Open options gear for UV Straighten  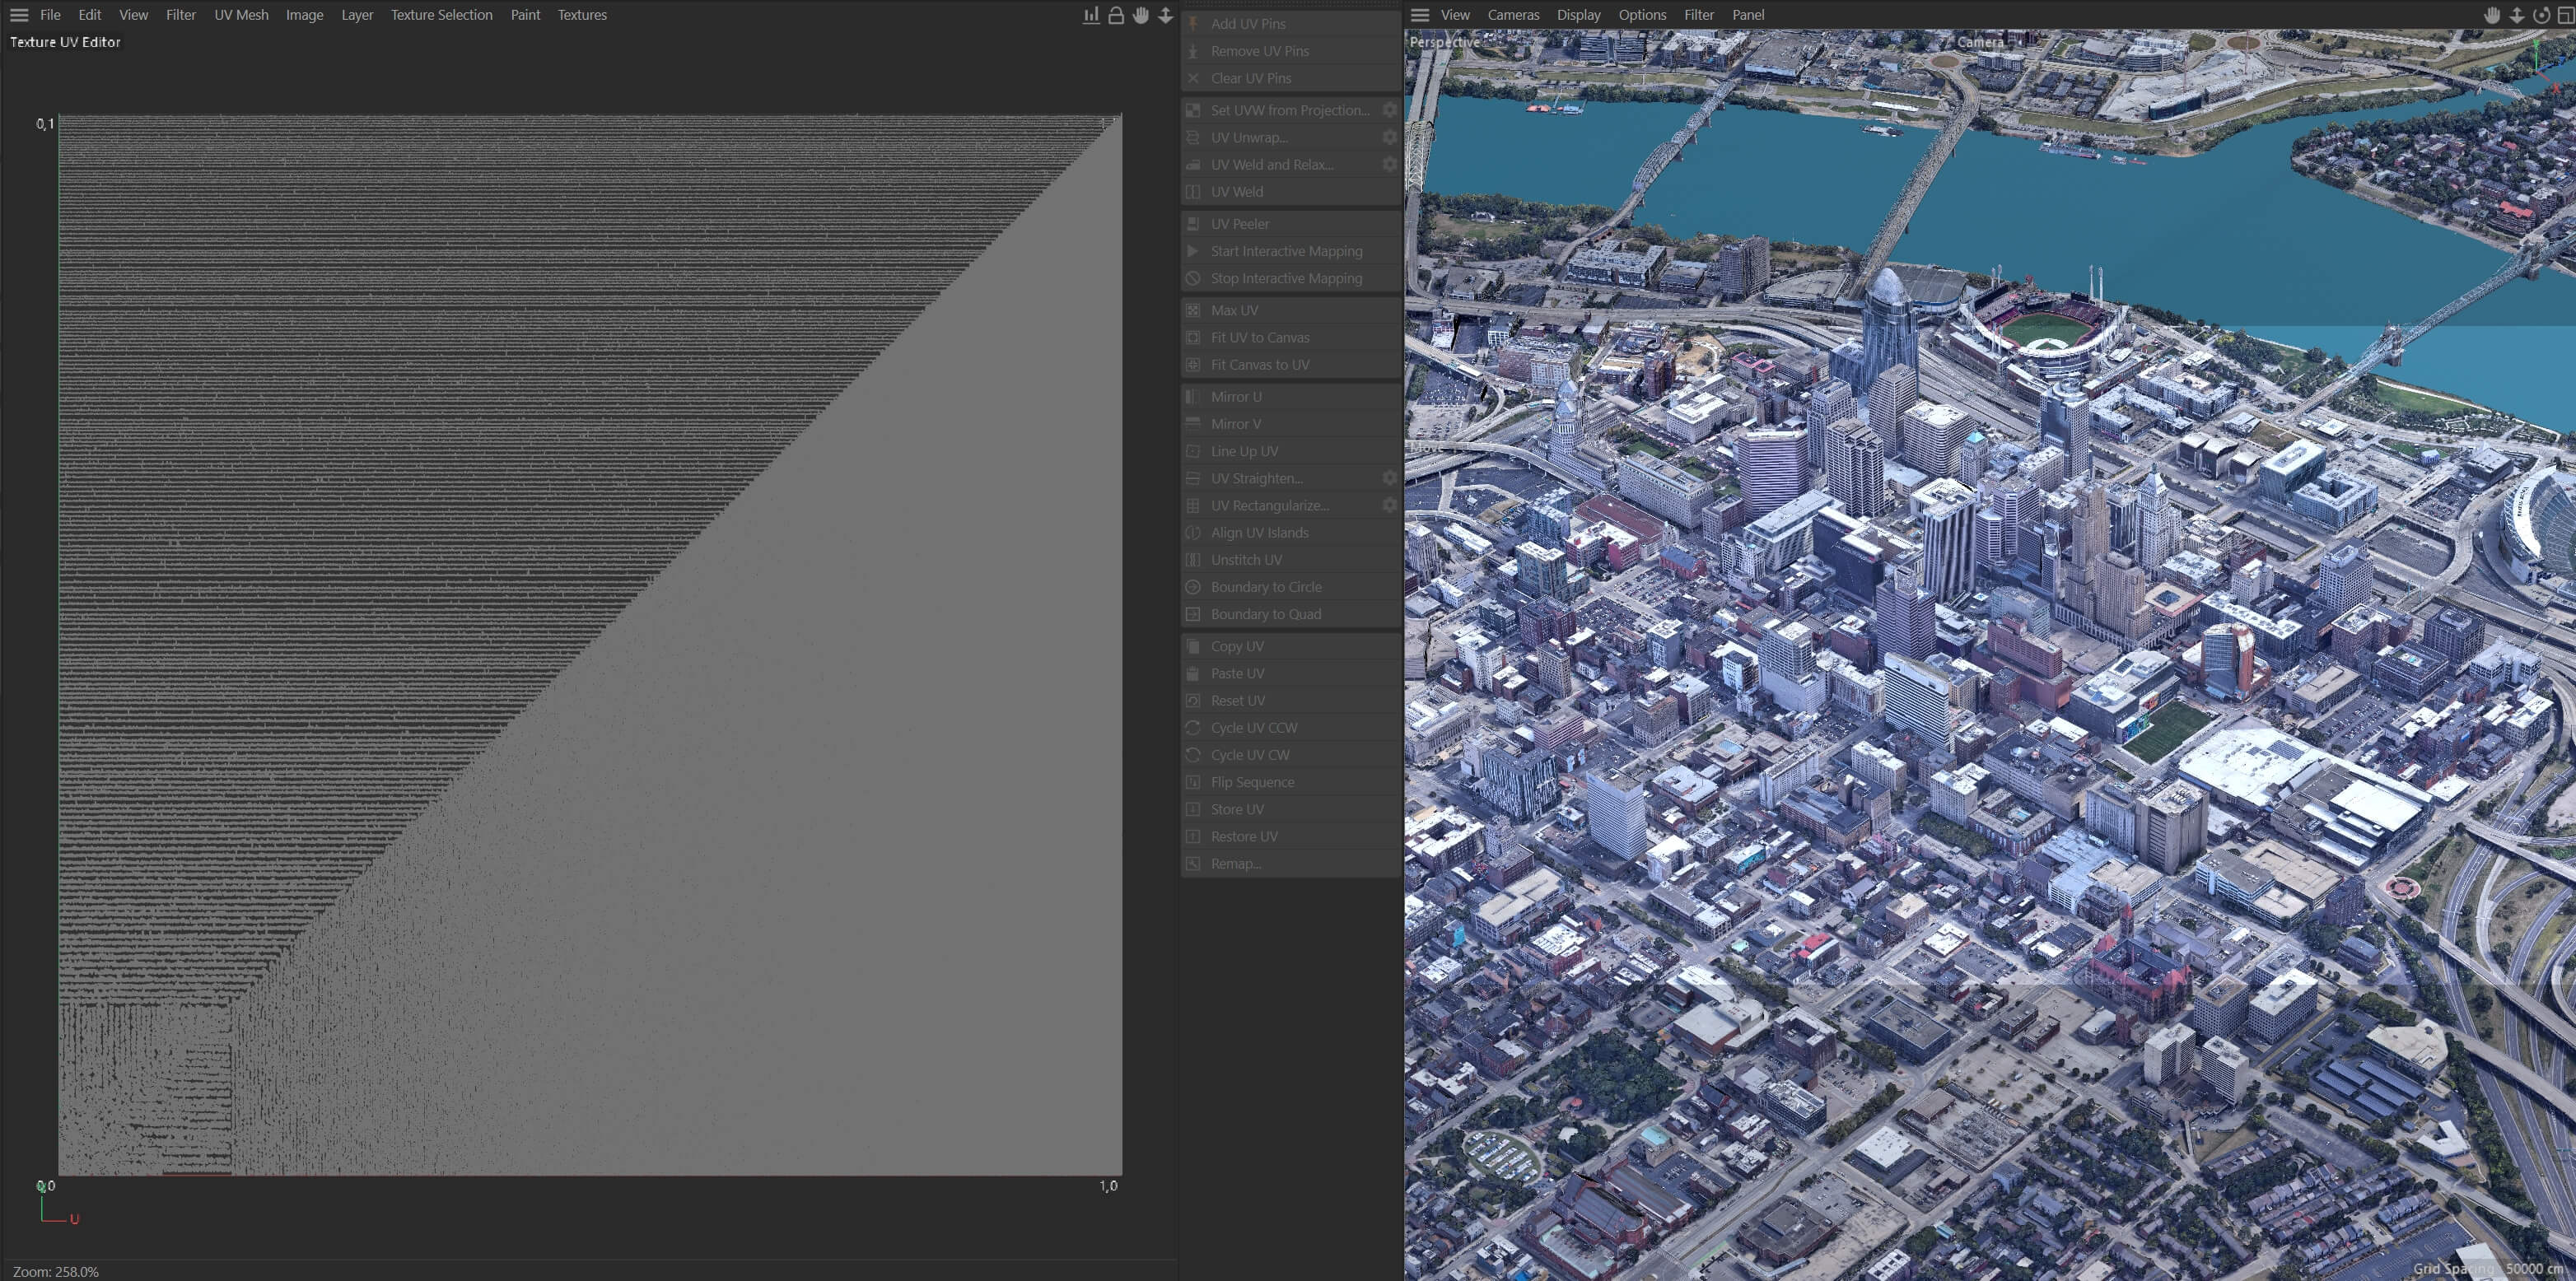click(x=1389, y=478)
